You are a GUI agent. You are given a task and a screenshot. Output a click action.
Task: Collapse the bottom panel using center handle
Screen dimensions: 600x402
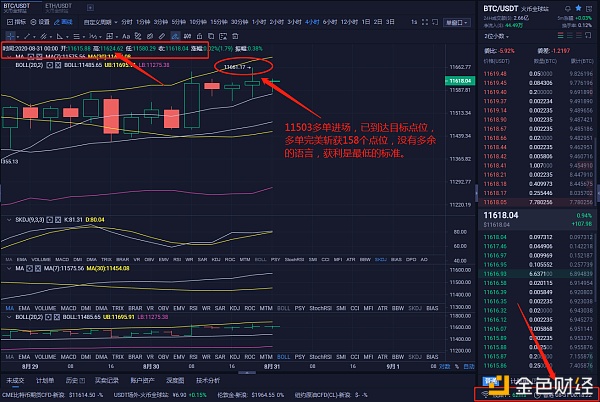[247, 372]
